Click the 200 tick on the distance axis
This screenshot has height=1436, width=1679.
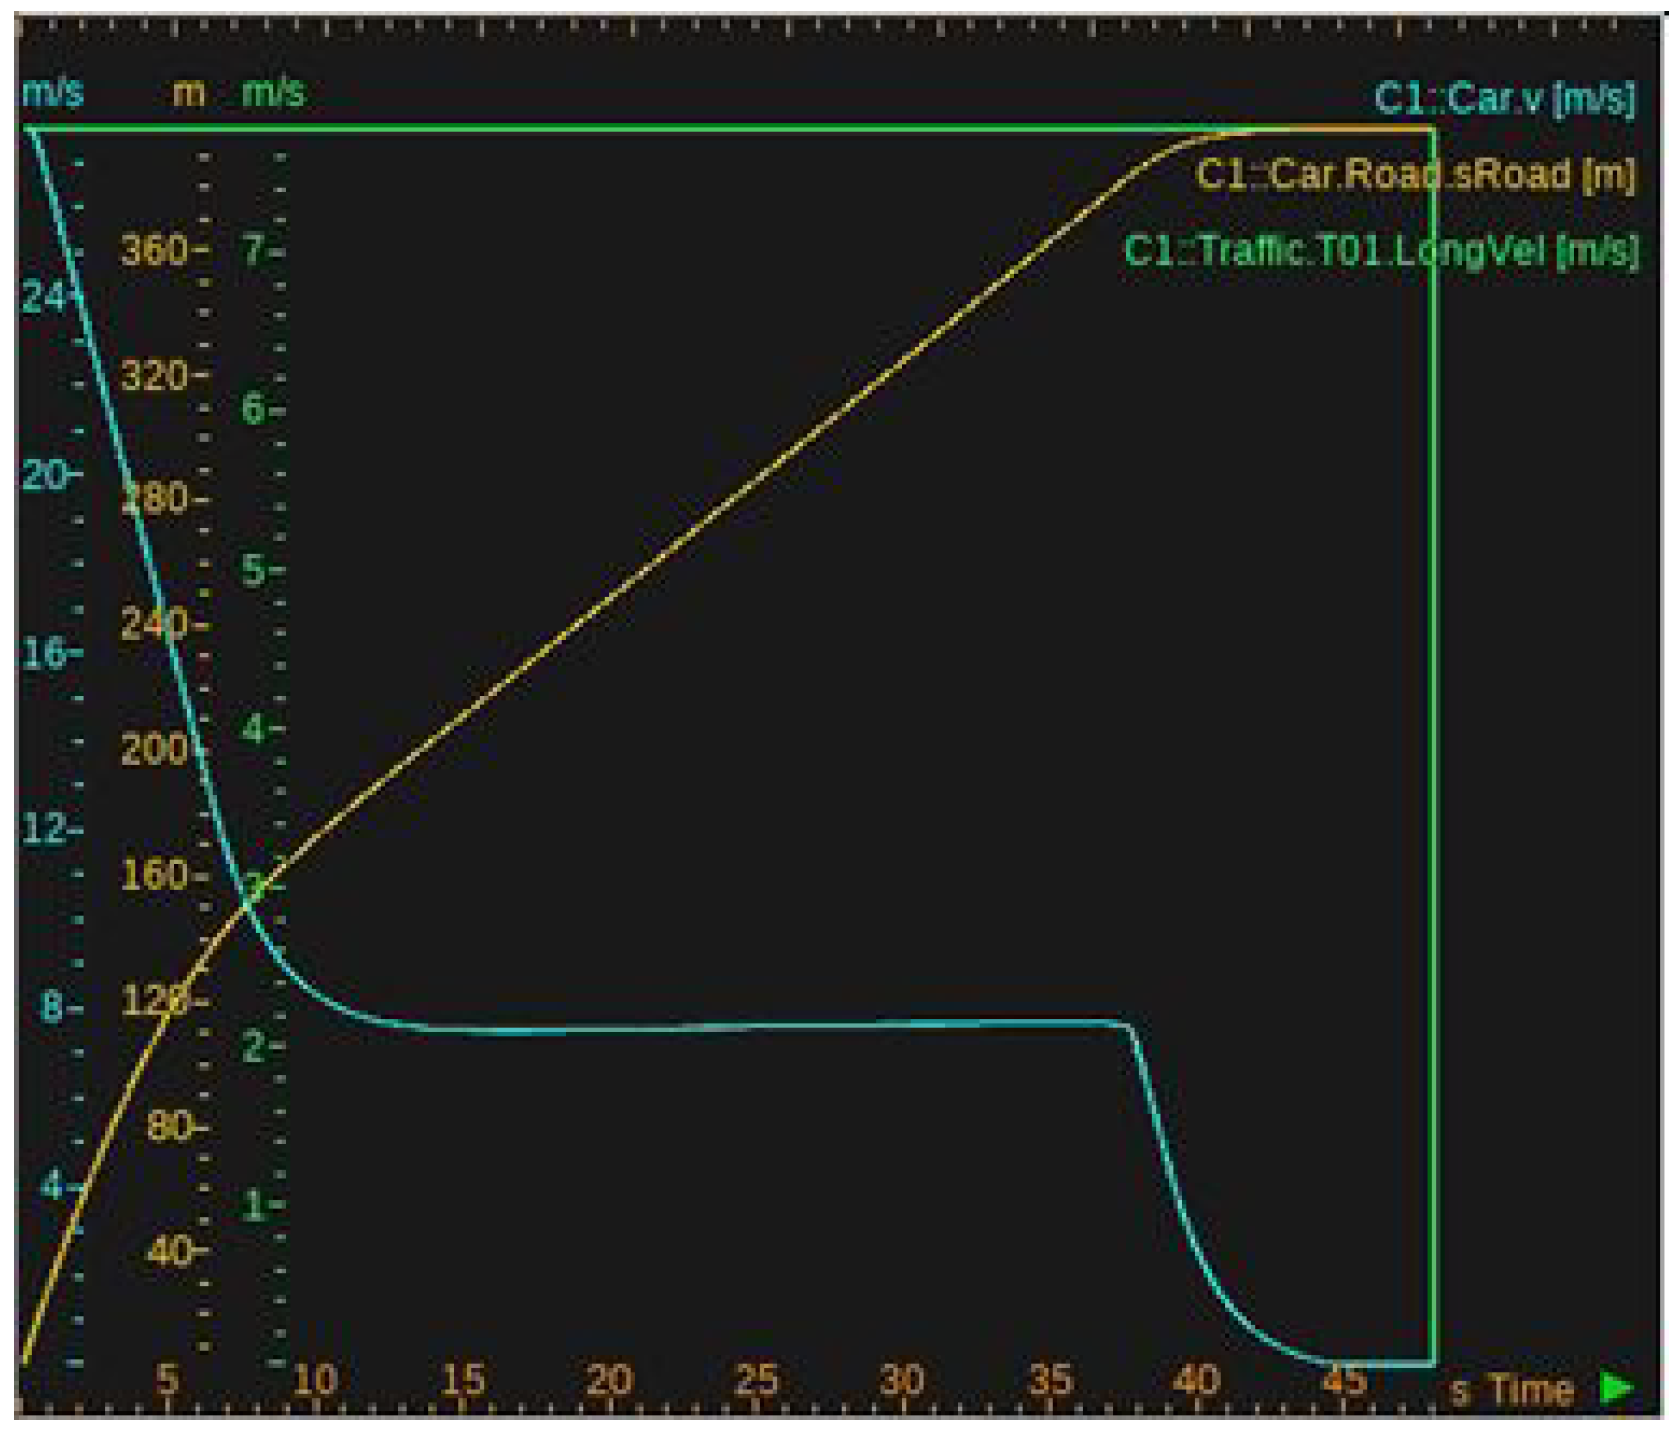tap(154, 749)
